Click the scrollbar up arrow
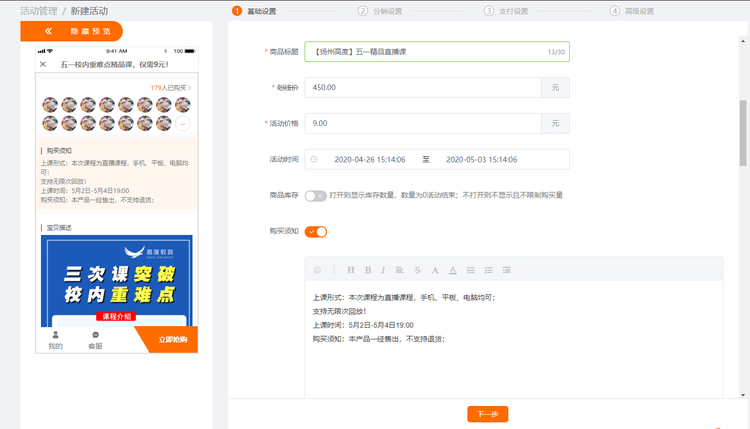 (743, 41)
